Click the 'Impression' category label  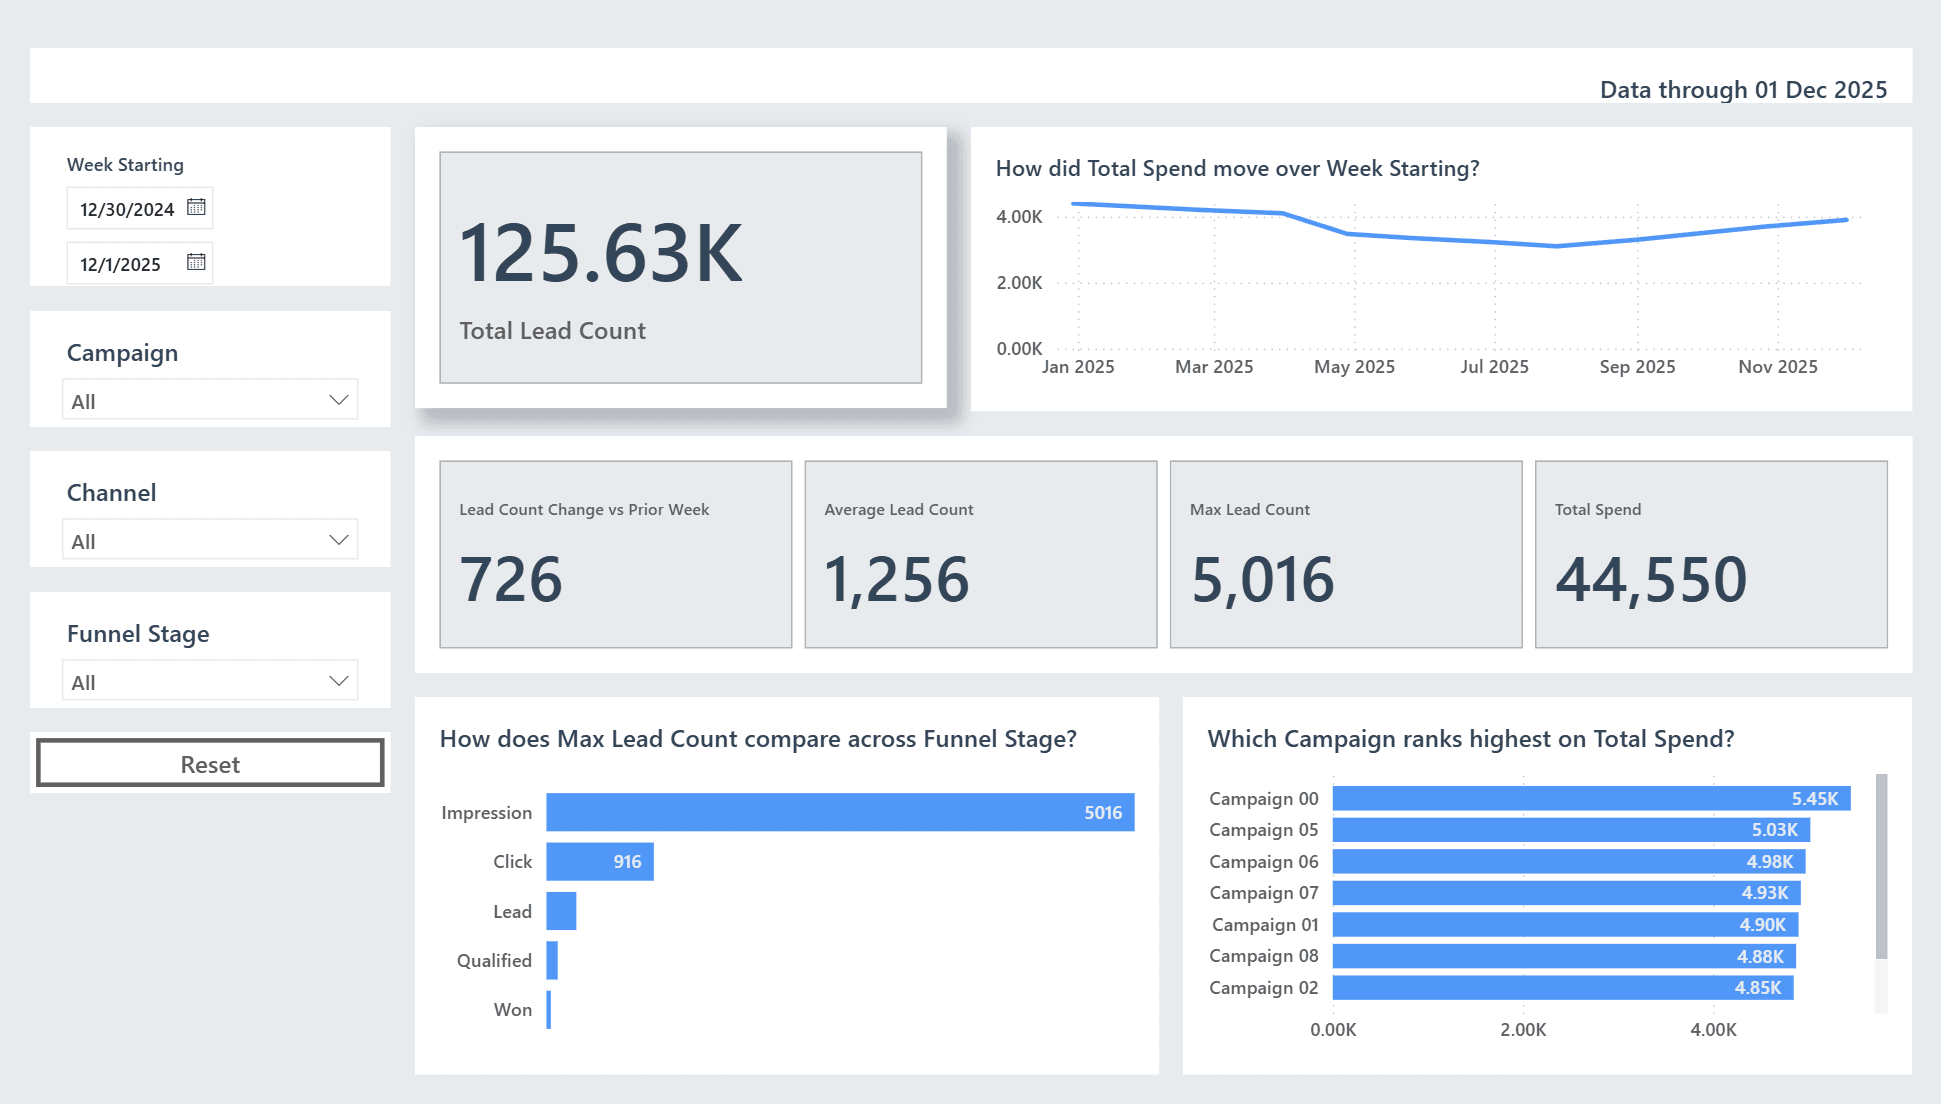click(486, 812)
